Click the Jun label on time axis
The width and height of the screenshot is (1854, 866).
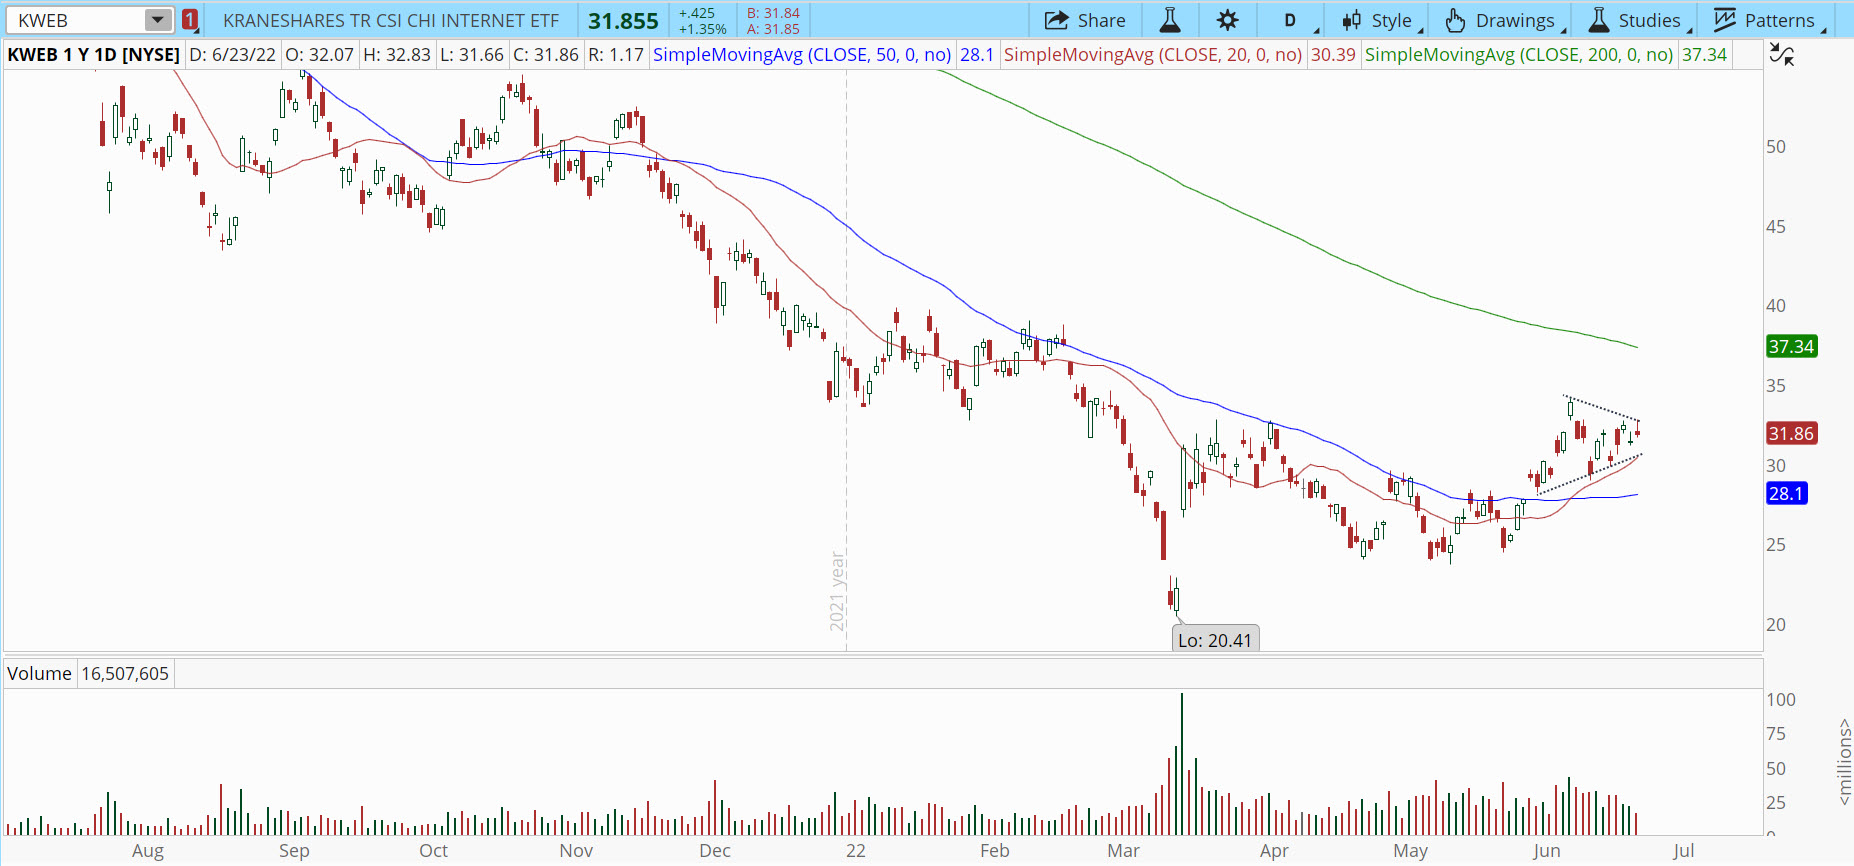(x=1547, y=851)
